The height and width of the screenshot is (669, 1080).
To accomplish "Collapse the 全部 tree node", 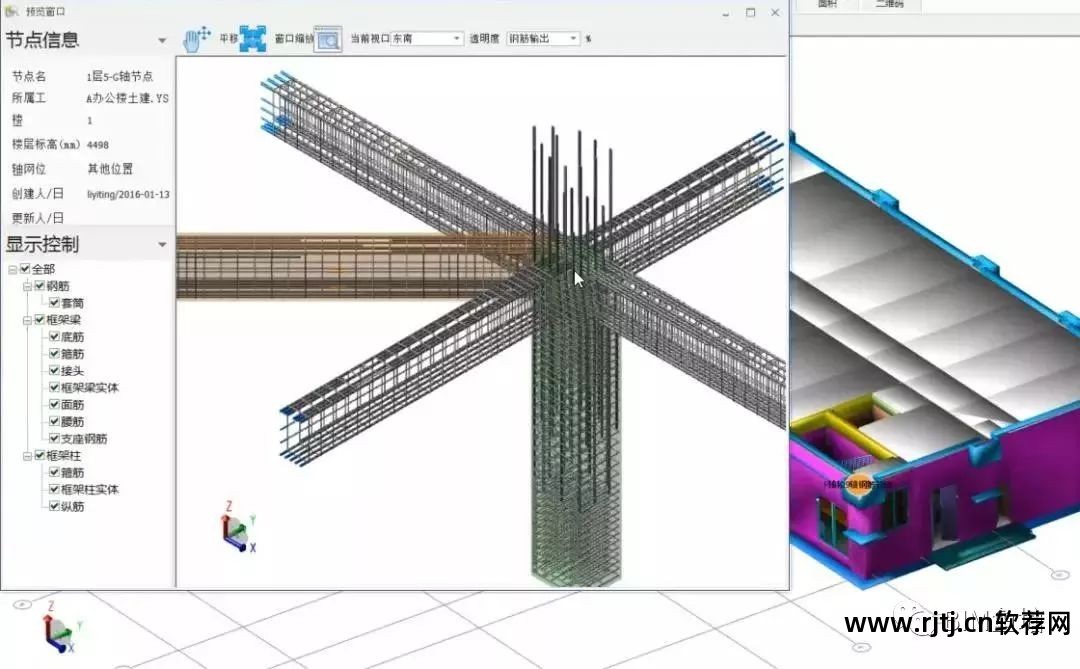I will click(x=12, y=269).
